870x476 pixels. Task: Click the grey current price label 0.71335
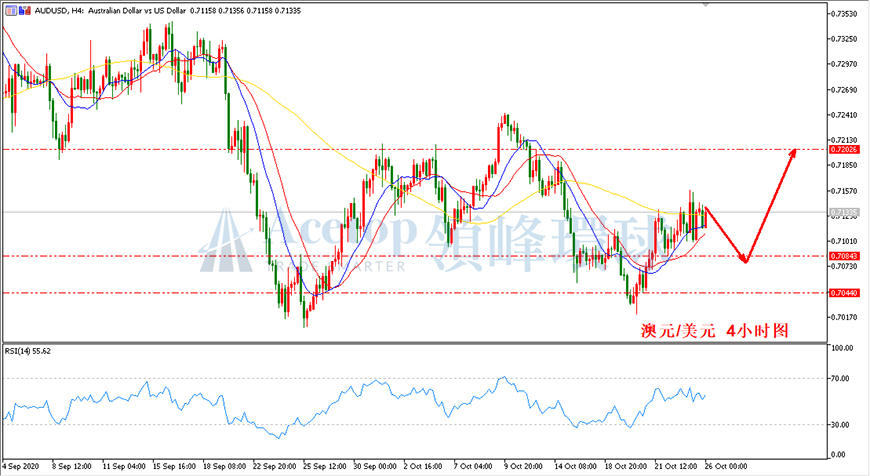844,212
